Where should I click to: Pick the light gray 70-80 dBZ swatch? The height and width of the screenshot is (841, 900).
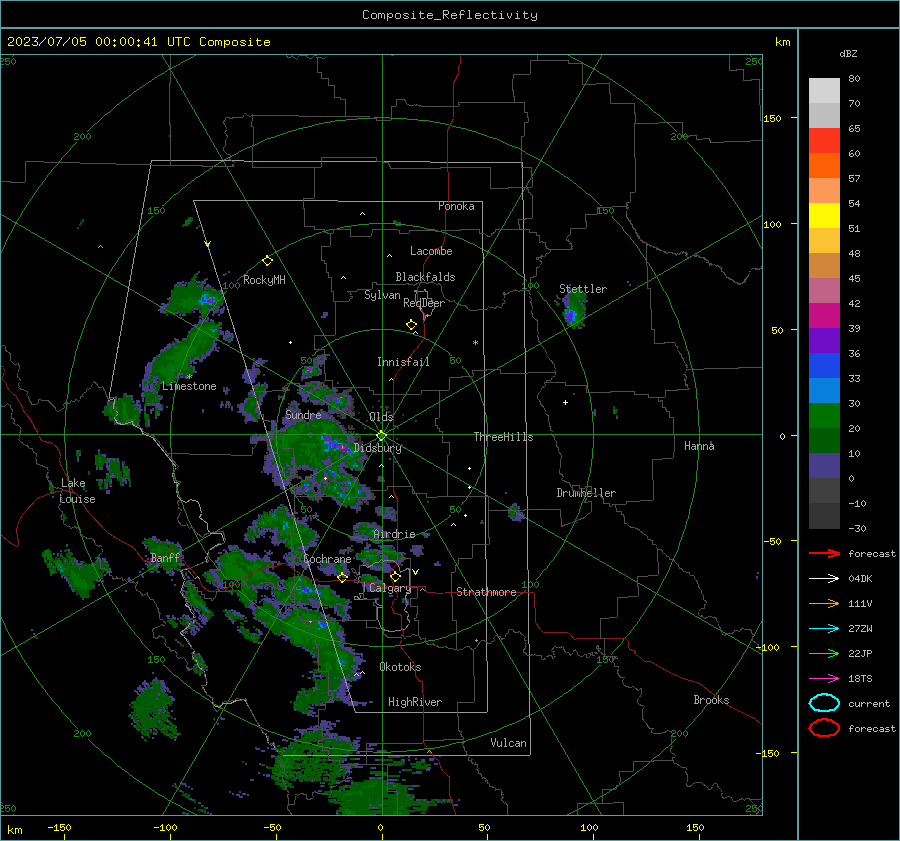(824, 91)
